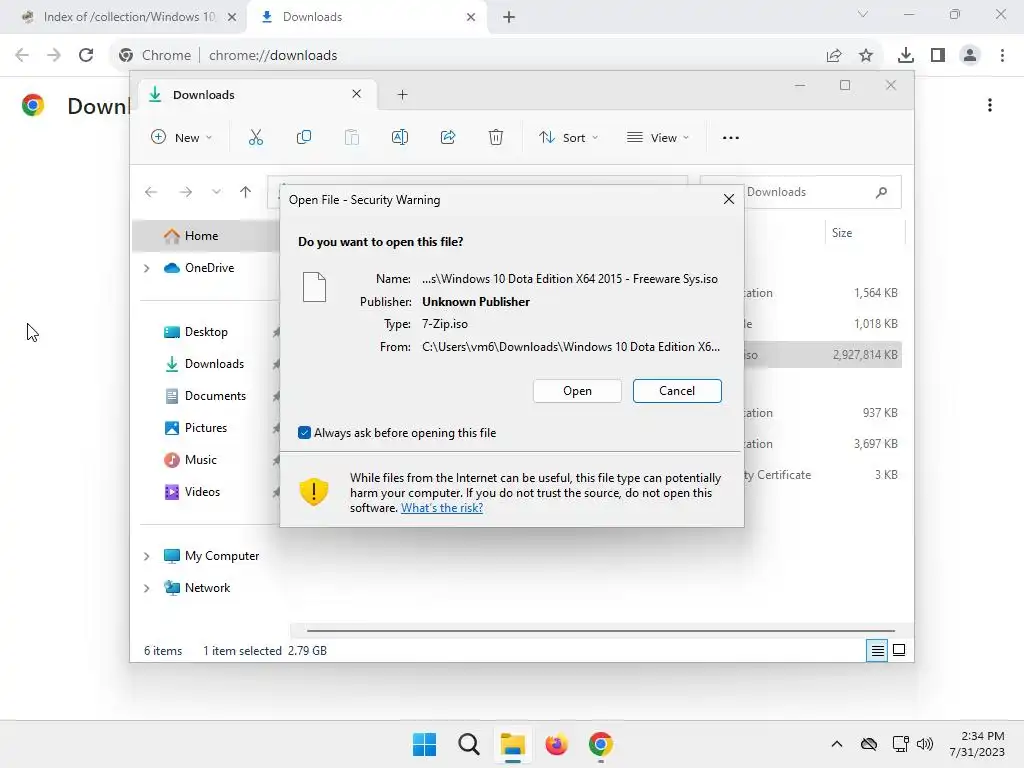Click the Size column header

coord(865,233)
